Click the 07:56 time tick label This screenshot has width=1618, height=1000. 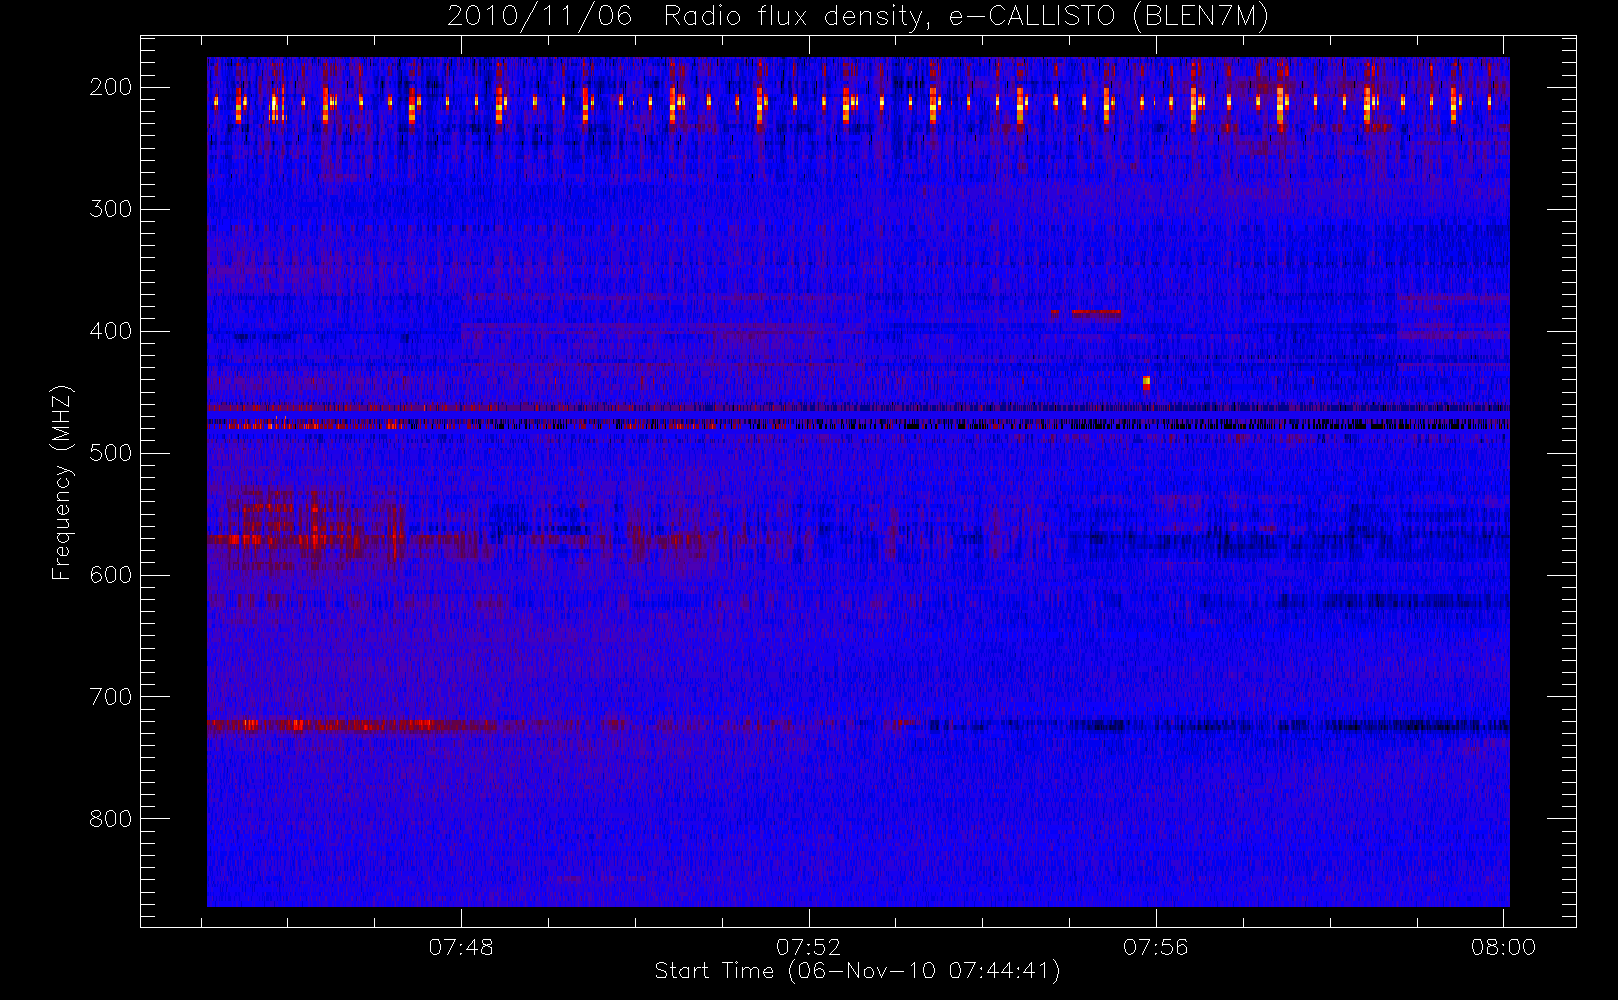(x=1155, y=947)
